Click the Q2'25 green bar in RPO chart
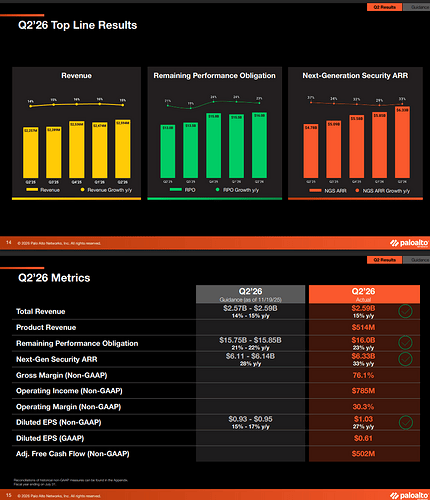 (x=168, y=151)
